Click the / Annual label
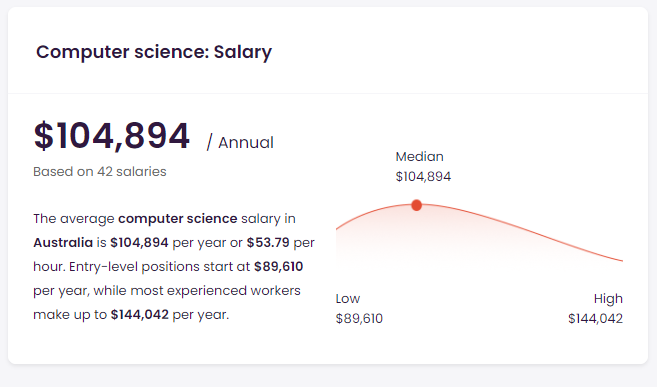Image resolution: width=657 pixels, height=387 pixels. (x=240, y=142)
